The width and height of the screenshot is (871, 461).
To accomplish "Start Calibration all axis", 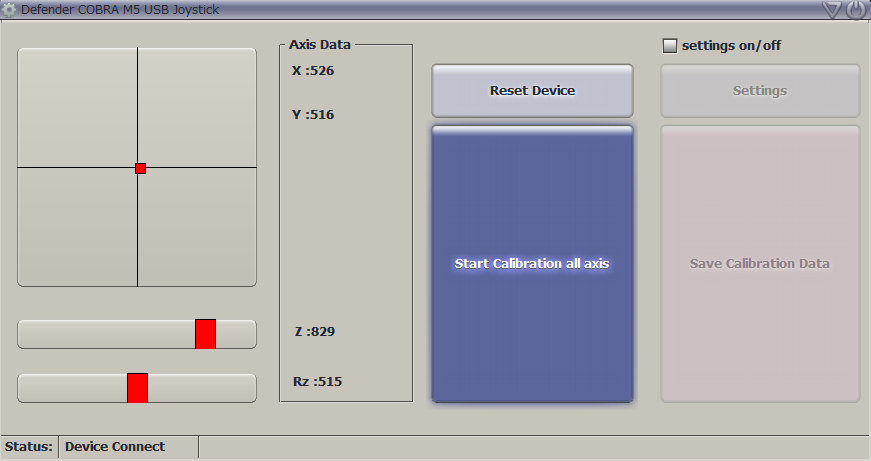I will [x=532, y=264].
